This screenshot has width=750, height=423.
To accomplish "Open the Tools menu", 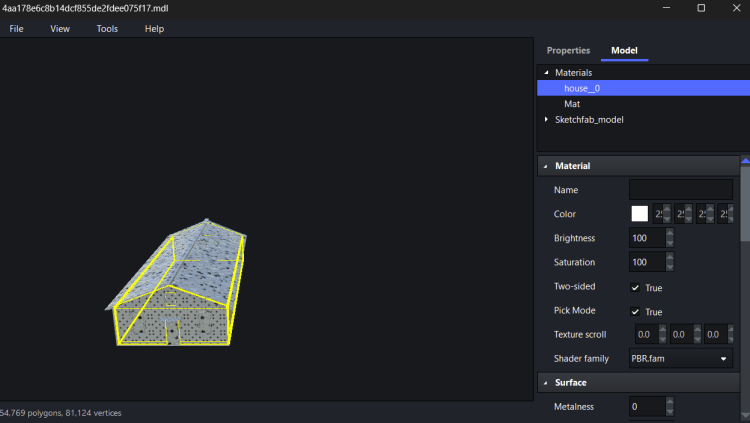I will tap(107, 29).
